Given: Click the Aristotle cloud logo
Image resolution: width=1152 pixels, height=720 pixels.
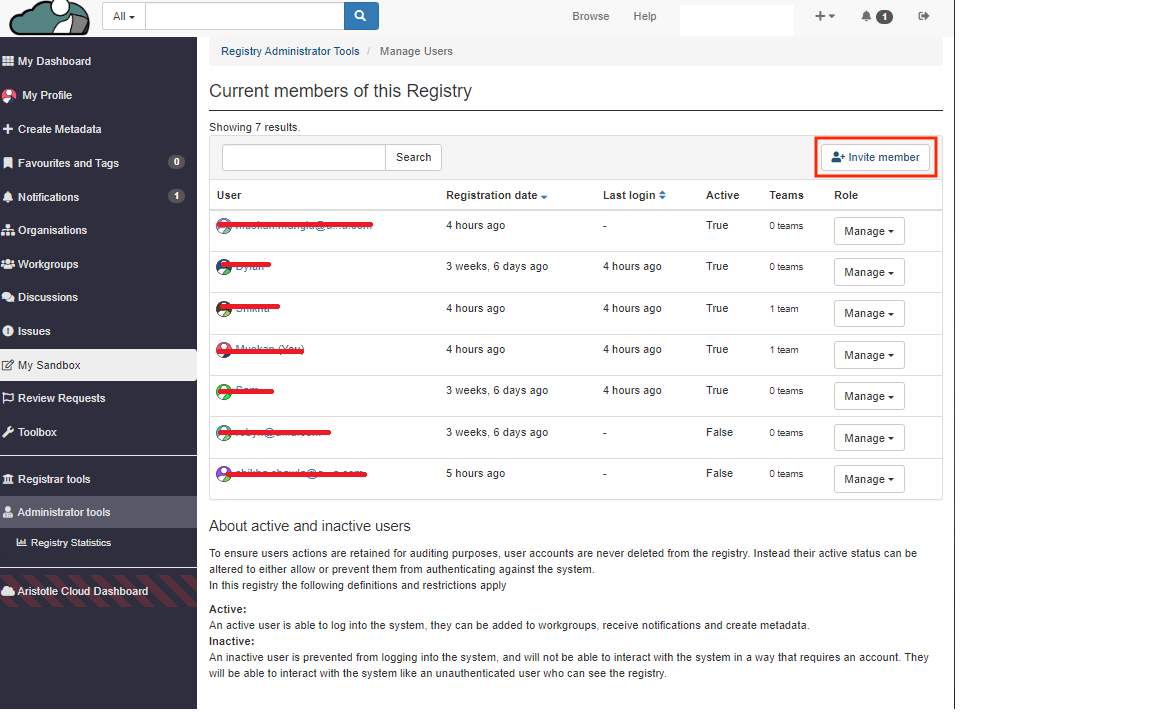Looking at the screenshot, I should click(x=49, y=17).
